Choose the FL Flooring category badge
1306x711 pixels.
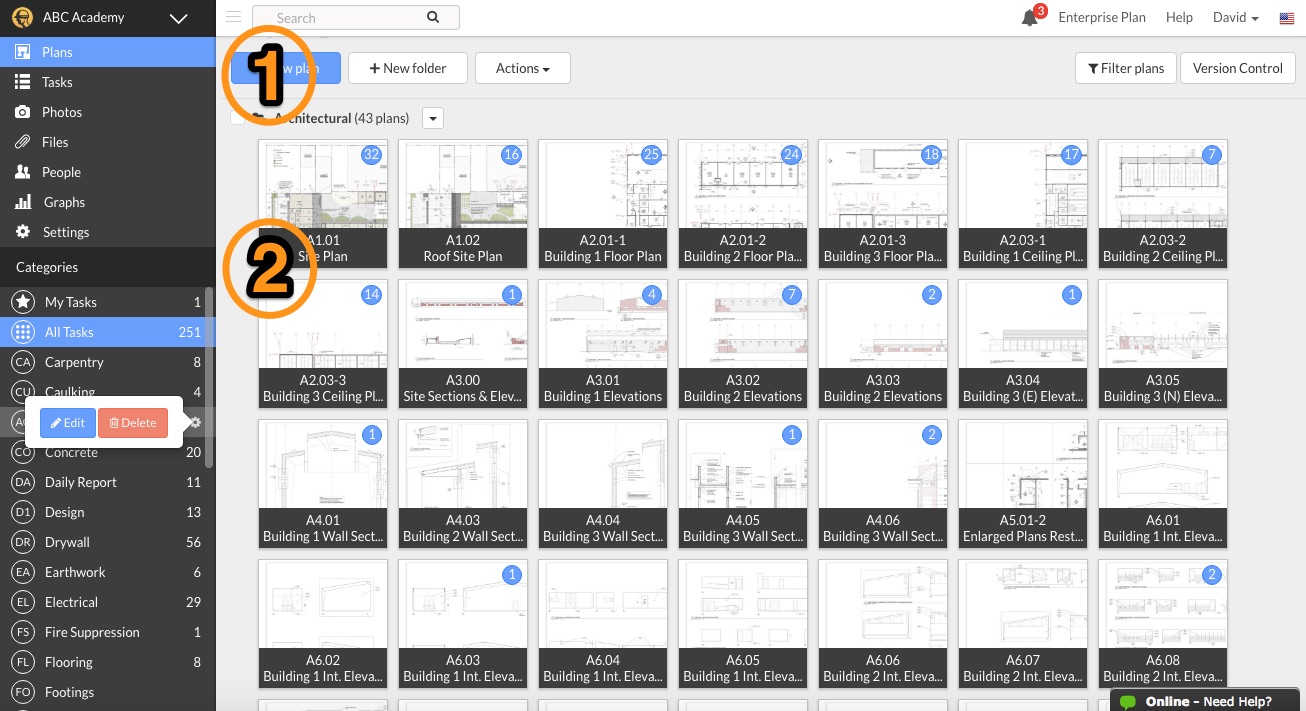pos(23,662)
